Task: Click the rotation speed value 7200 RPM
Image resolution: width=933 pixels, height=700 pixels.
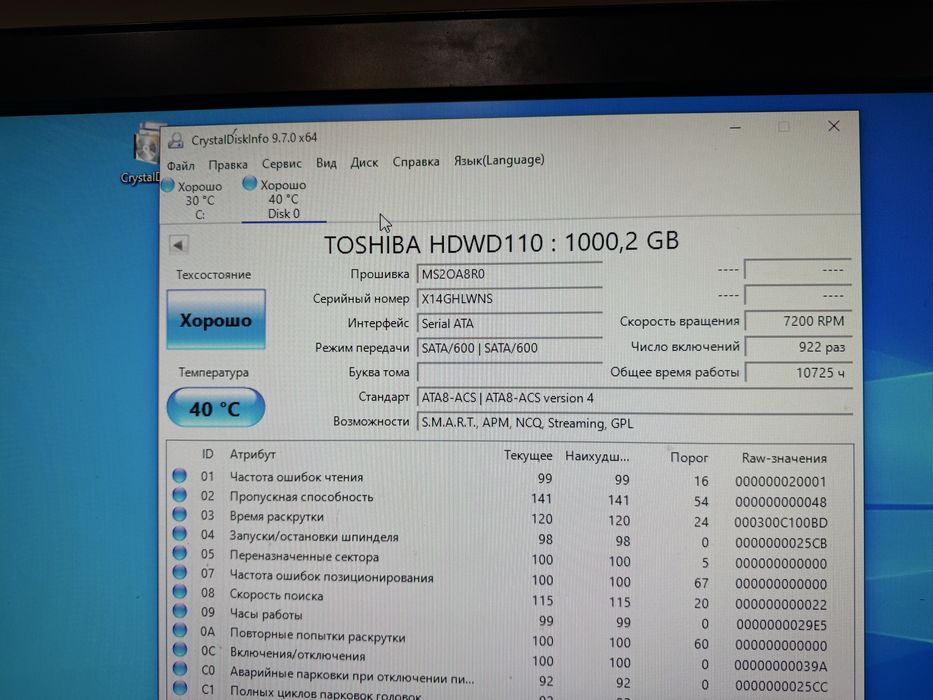Action: [x=798, y=321]
